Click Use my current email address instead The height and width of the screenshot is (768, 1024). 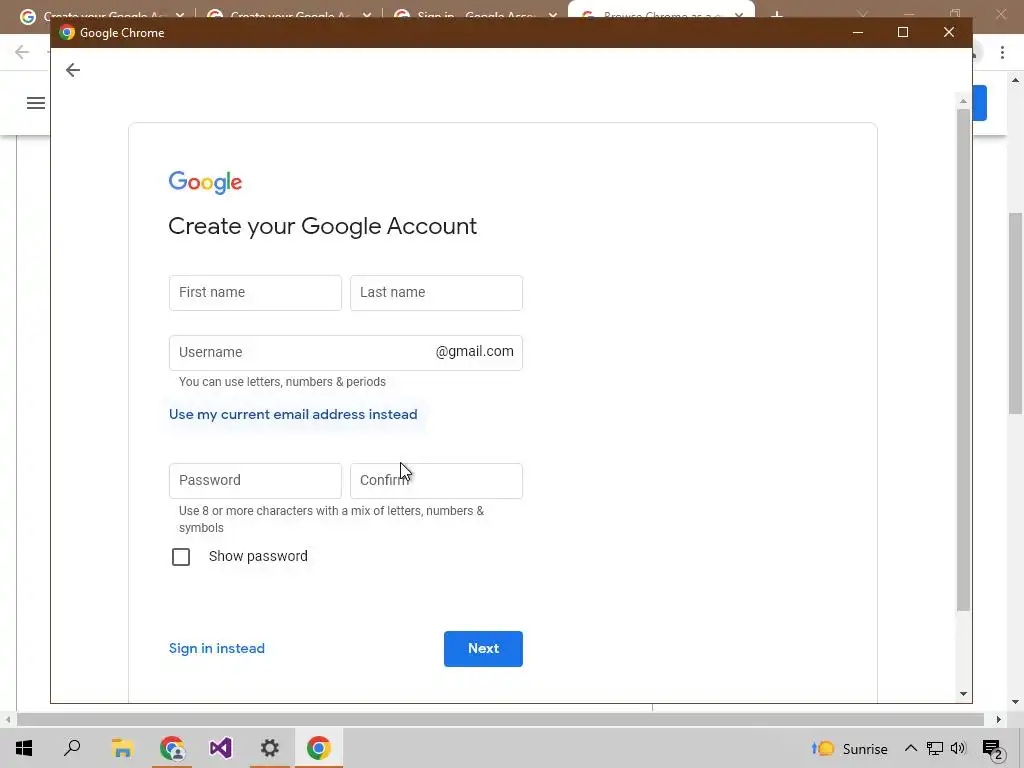(293, 415)
